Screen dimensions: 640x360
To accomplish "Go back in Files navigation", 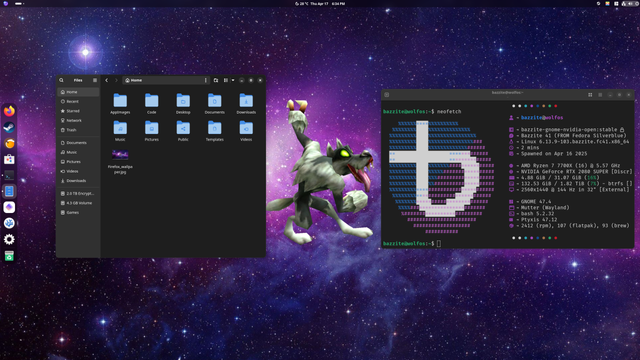I will click(107, 80).
